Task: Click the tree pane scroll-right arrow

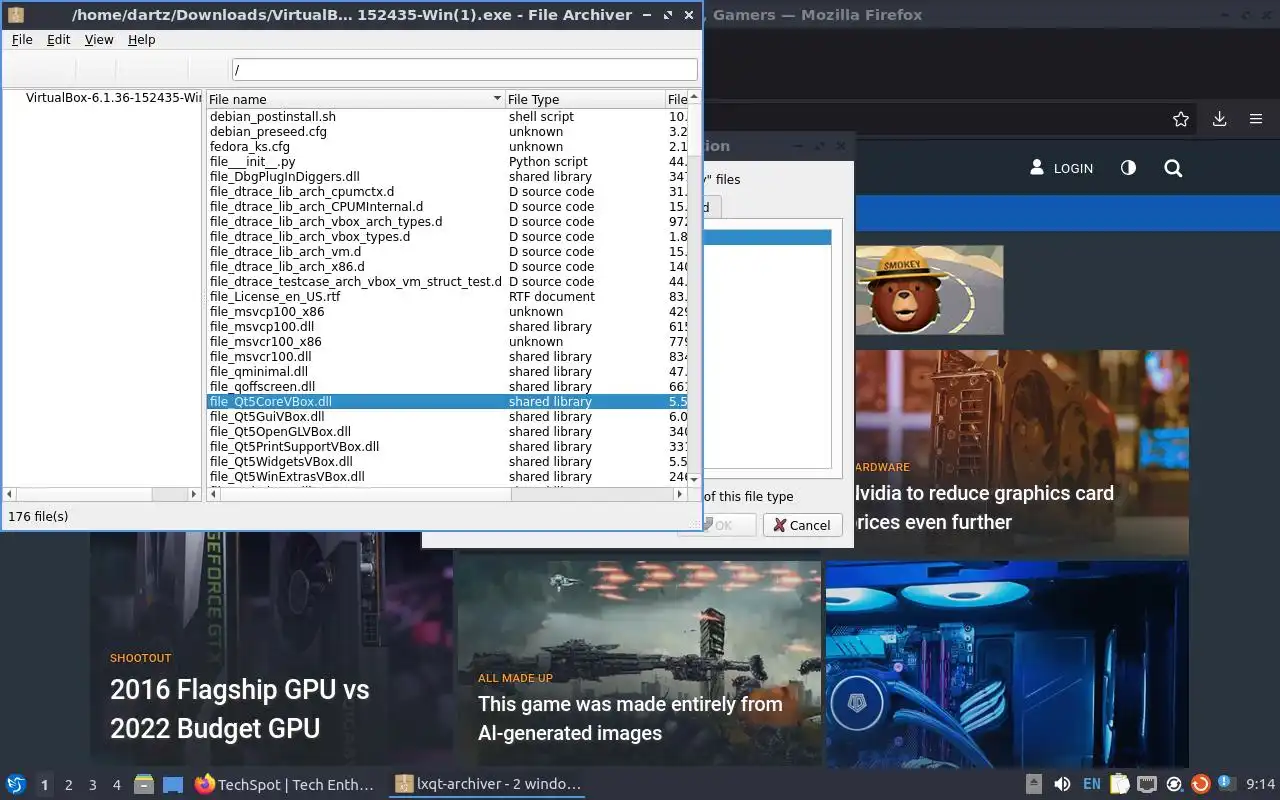Action: [195, 494]
